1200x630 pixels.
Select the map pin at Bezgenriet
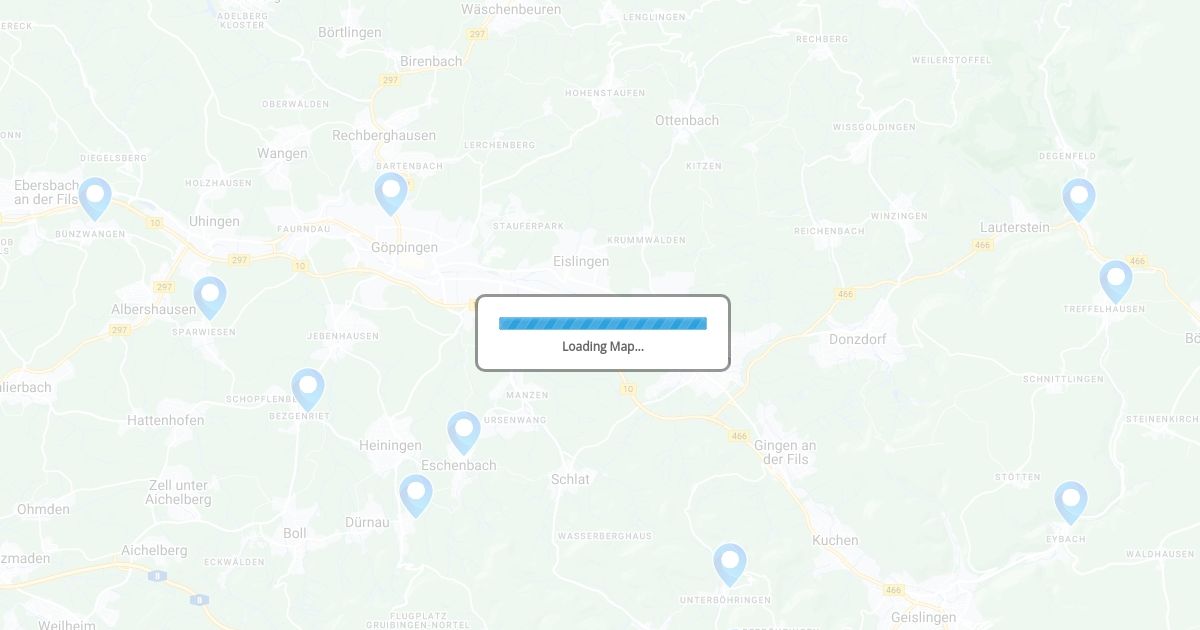pos(308,389)
